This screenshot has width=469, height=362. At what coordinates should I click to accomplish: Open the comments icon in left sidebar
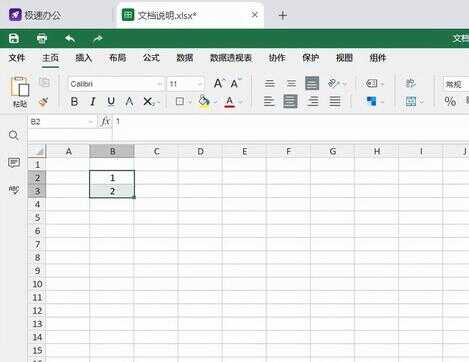click(14, 163)
